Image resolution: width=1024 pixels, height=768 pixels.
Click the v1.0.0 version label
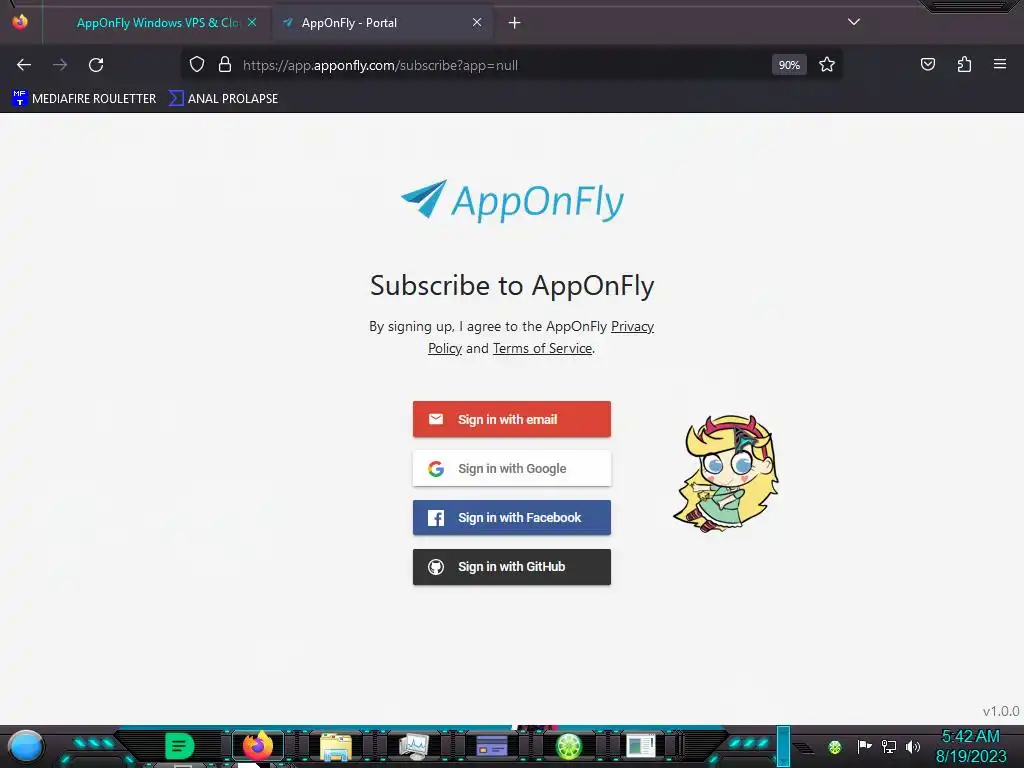(1000, 711)
